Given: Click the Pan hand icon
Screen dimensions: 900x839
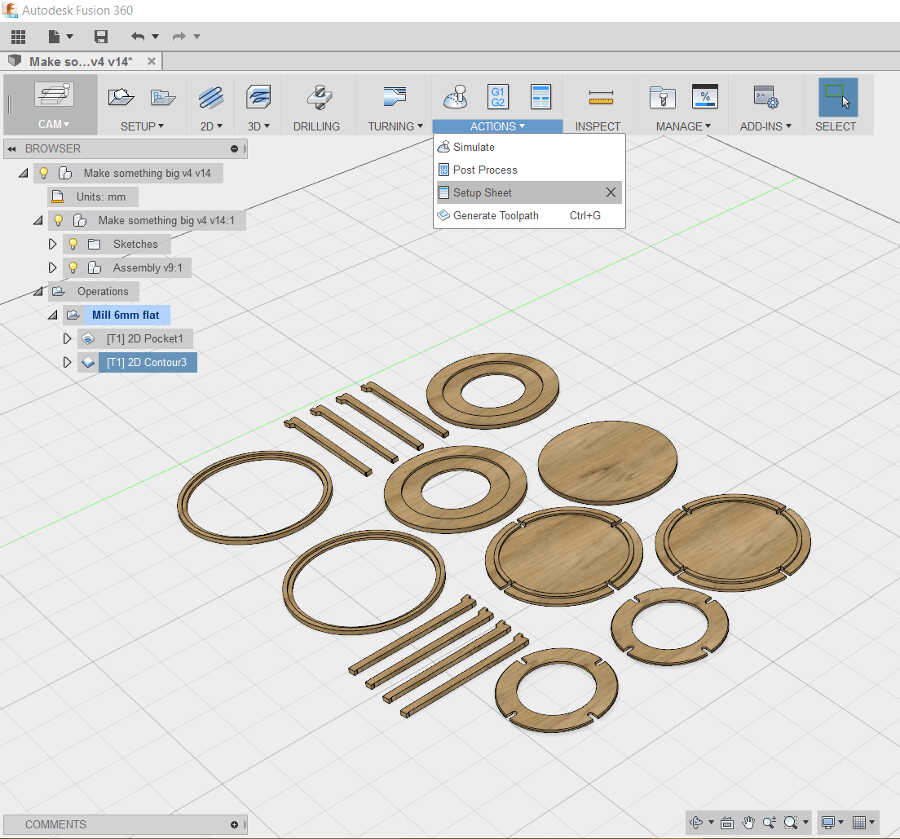Looking at the screenshot, I should [748, 823].
